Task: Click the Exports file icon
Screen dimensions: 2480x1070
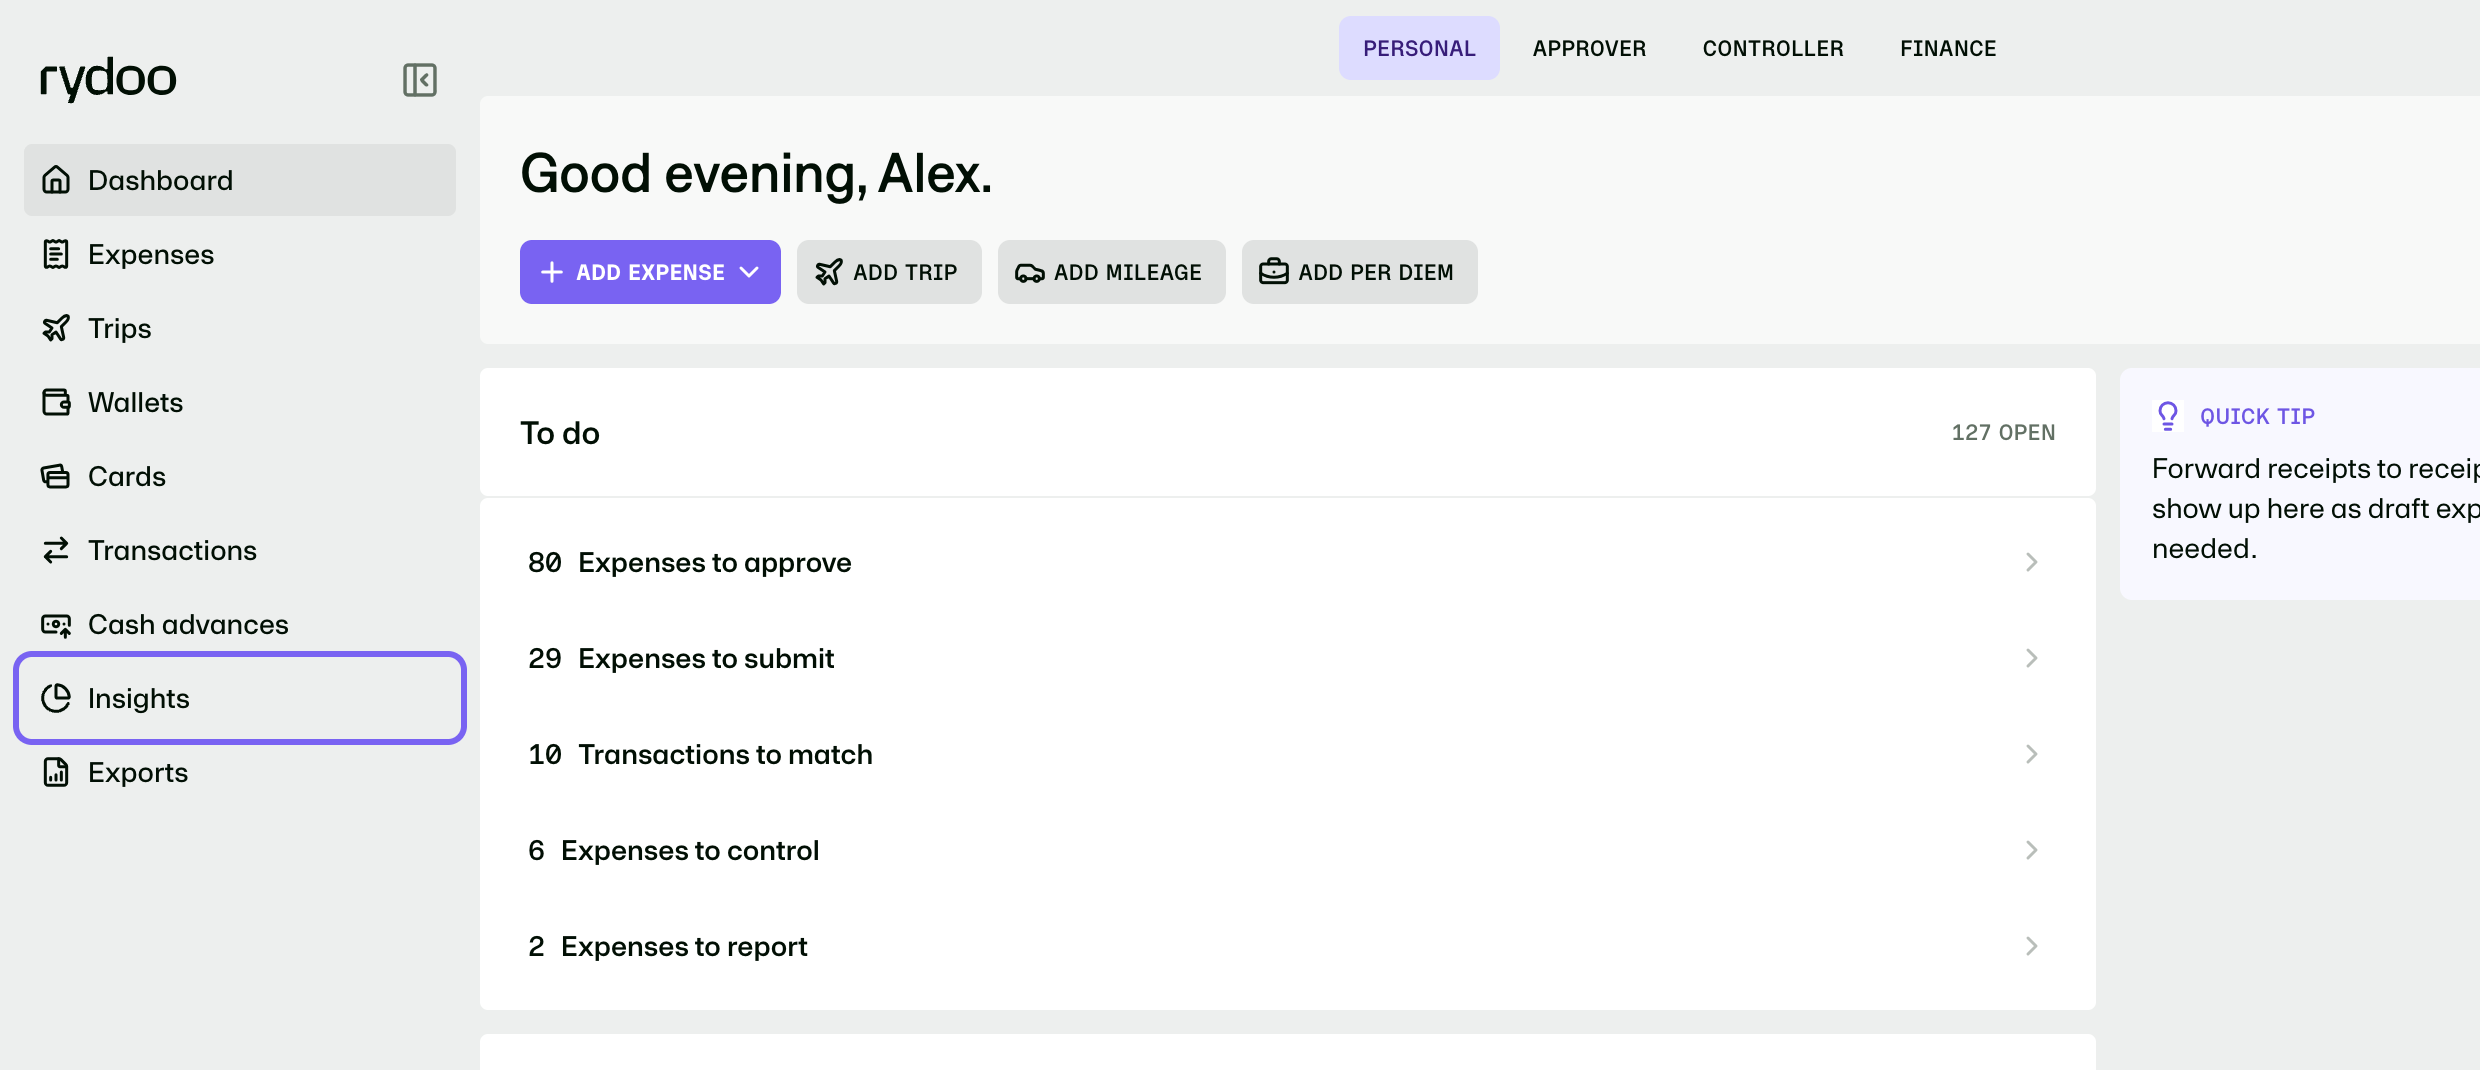Action: tap(56, 772)
